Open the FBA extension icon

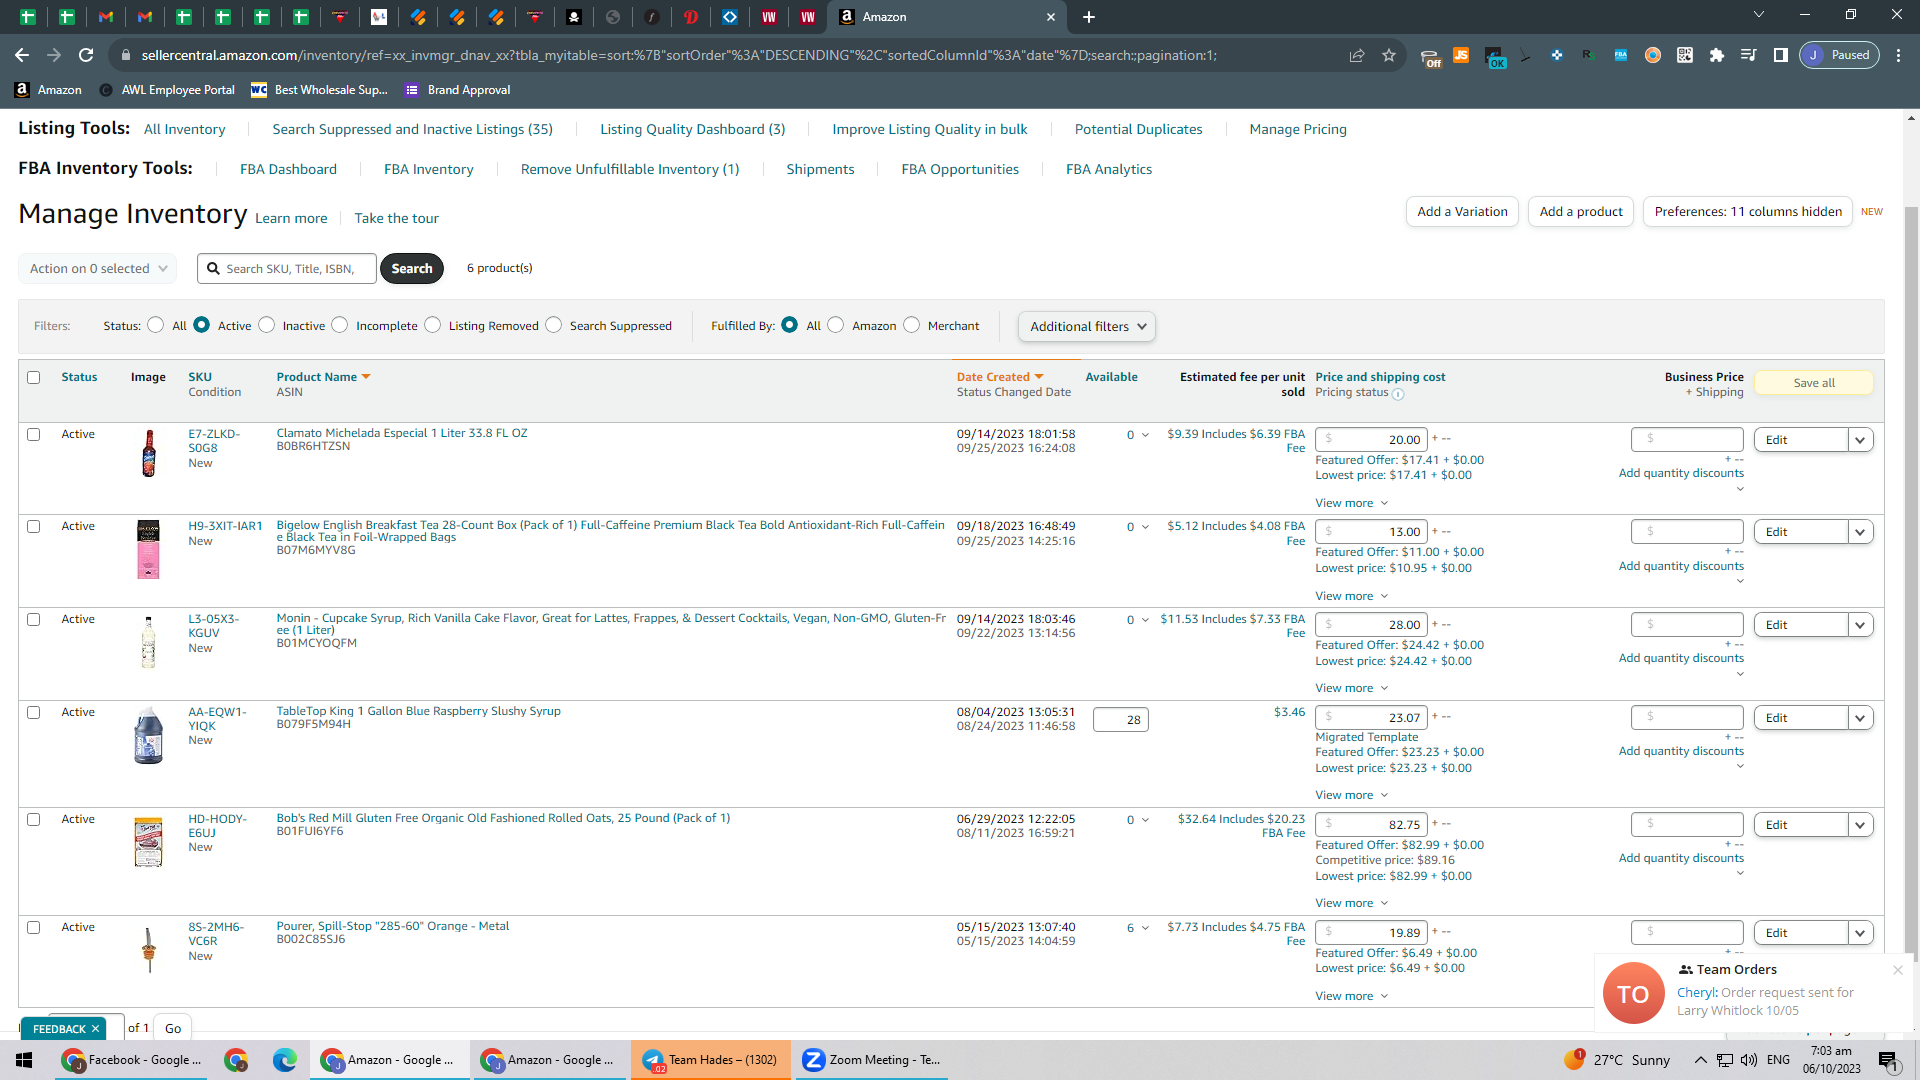coord(1621,55)
